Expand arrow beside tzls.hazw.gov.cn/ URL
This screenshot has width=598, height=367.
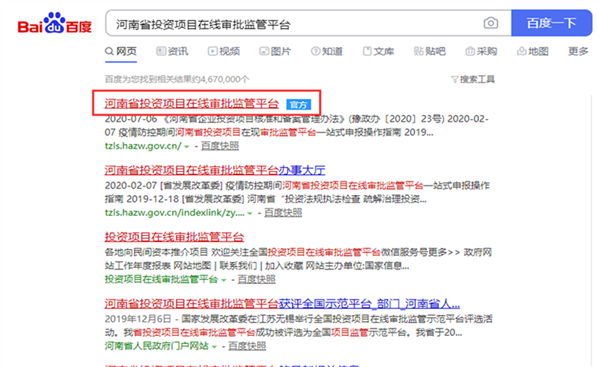coord(187,146)
